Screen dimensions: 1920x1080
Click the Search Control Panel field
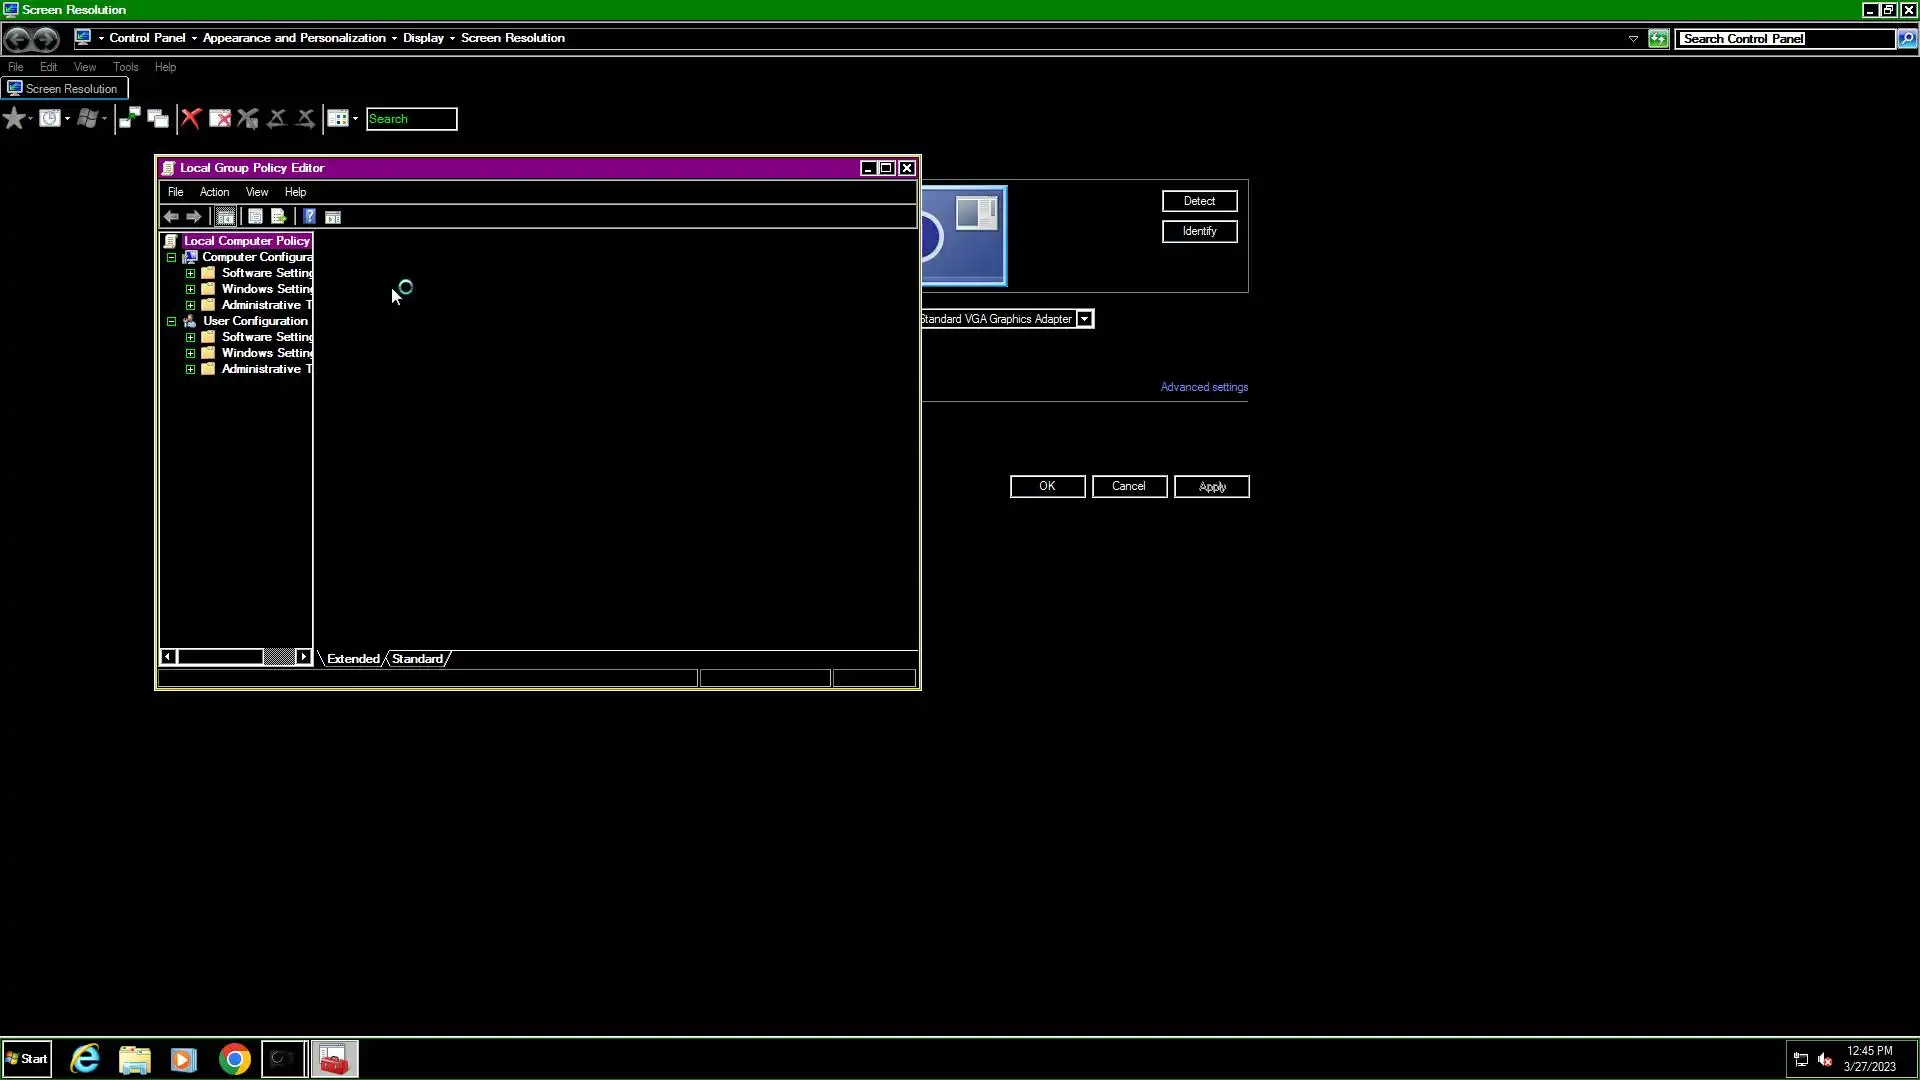pyautogui.click(x=1785, y=39)
